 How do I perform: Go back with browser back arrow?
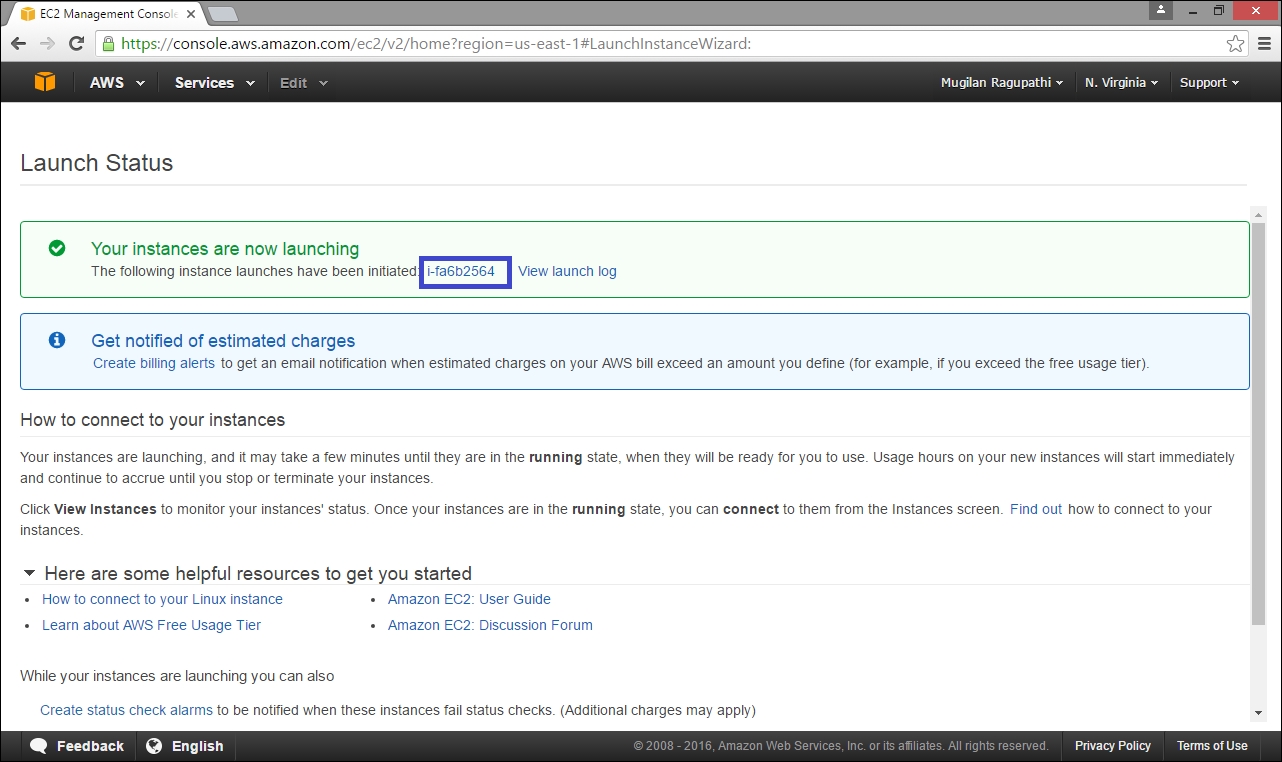point(18,44)
